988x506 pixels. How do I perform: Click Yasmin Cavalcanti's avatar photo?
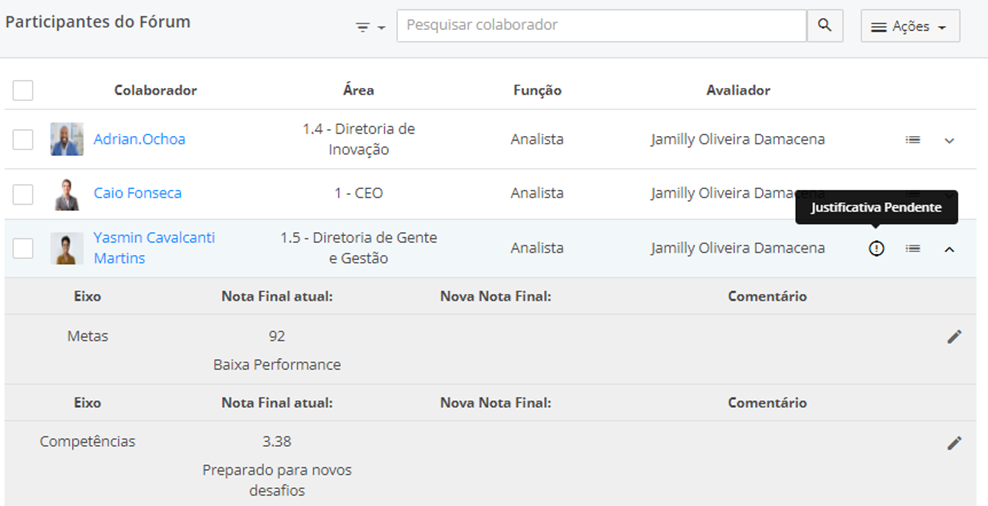tap(67, 248)
